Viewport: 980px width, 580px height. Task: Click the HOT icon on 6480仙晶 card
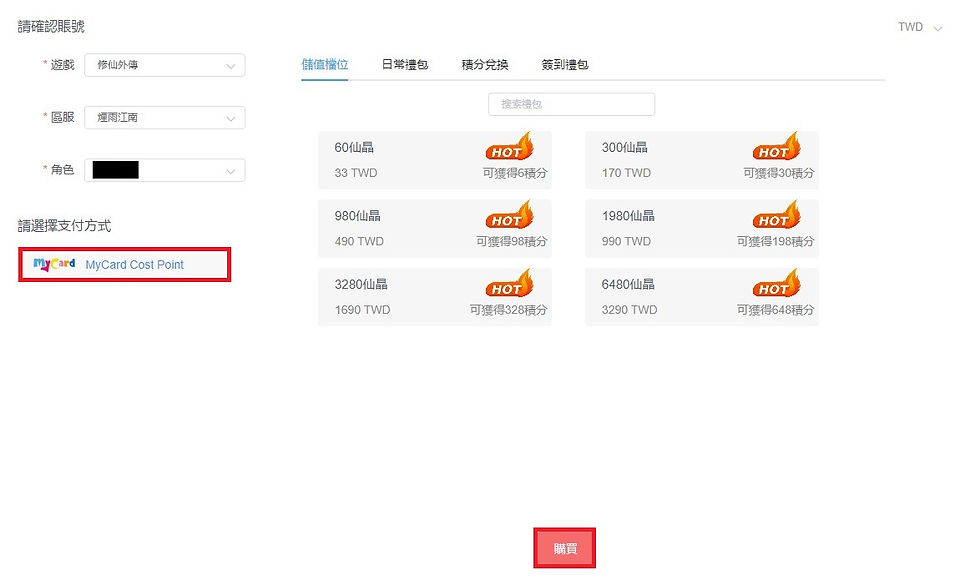tap(776, 283)
